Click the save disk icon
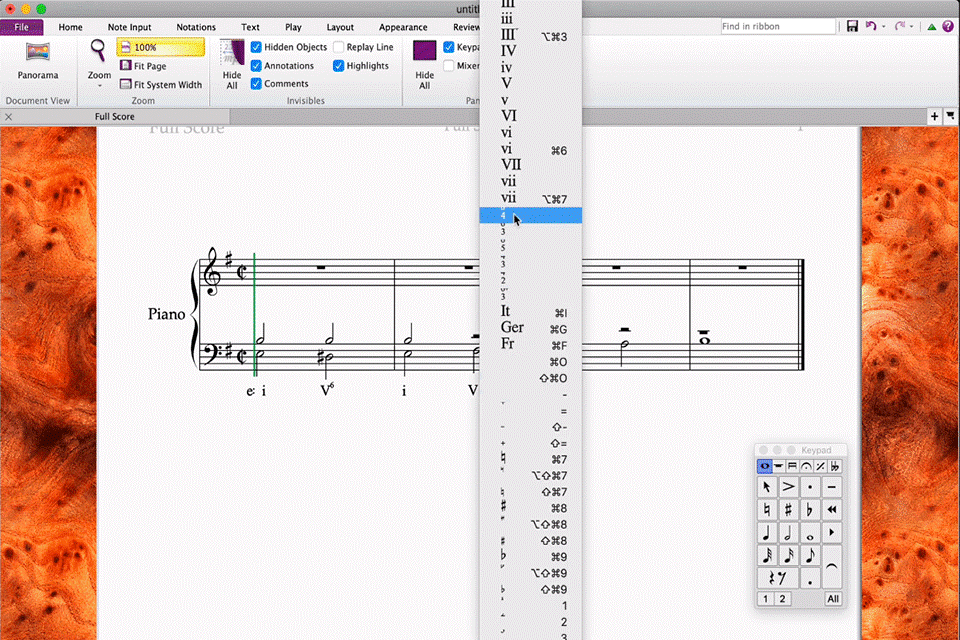This screenshot has width=960, height=640. (x=852, y=26)
